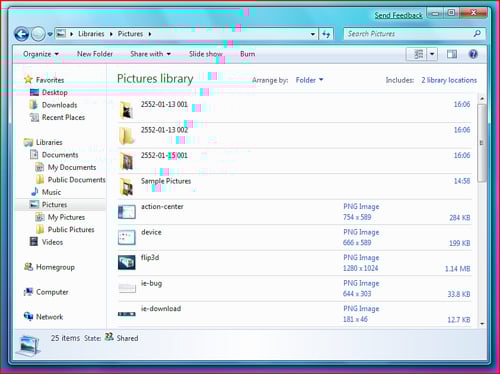Click the Help question mark icon

tap(473, 54)
